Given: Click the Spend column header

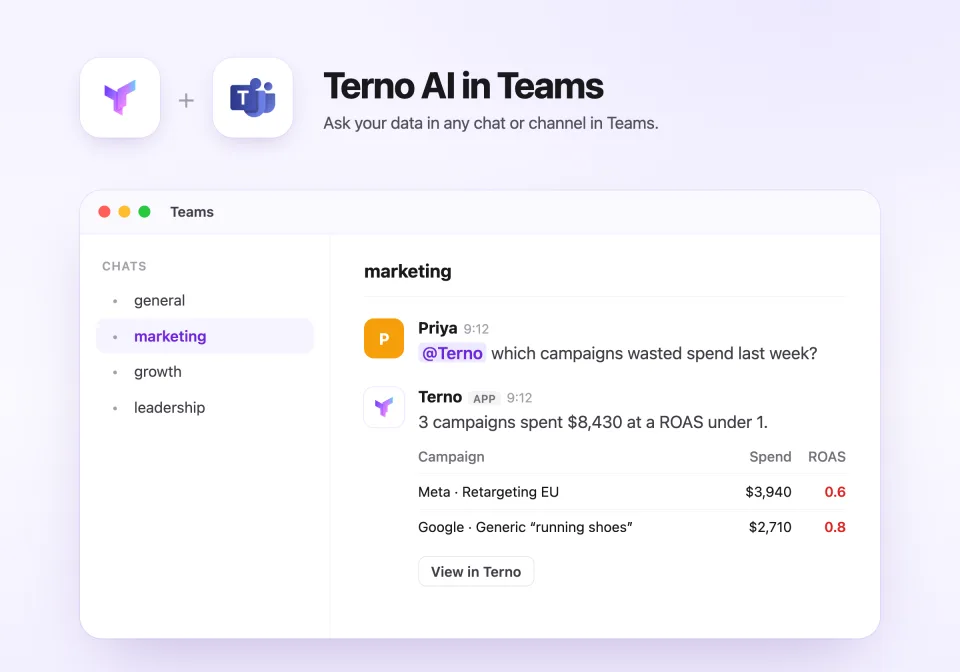Looking at the screenshot, I should (x=770, y=457).
